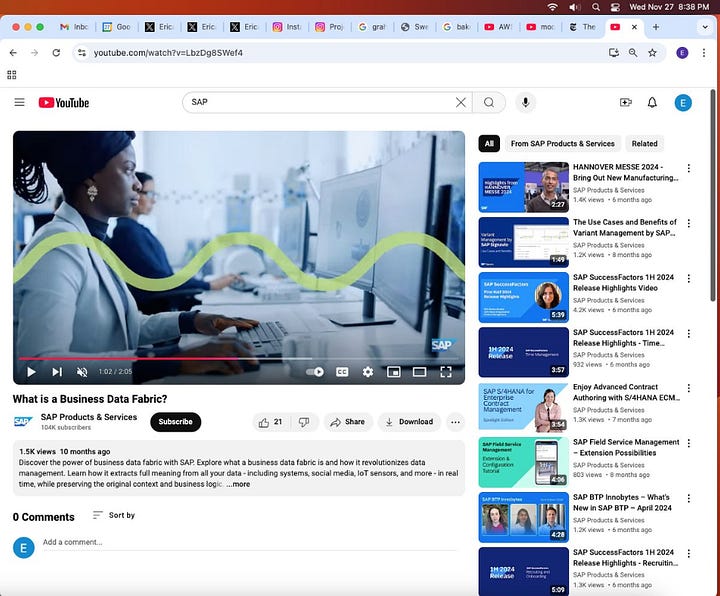Open options for HANNOVER MESSE 2024 video

click(688, 168)
